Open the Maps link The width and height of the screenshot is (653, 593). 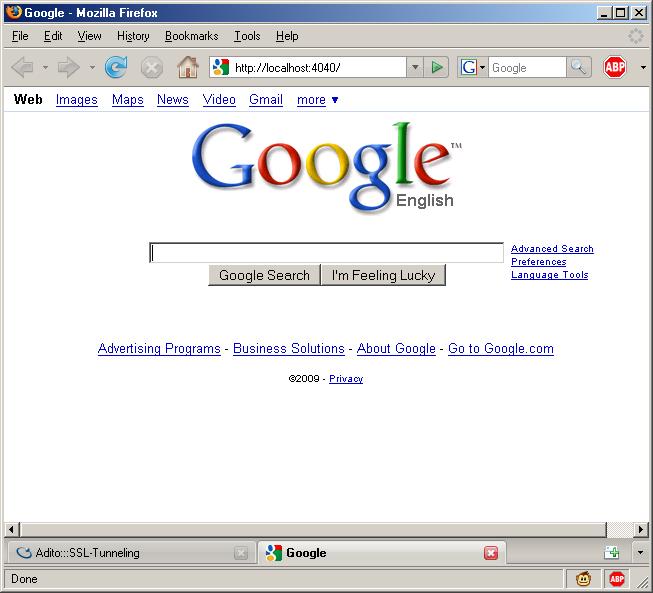(128, 100)
